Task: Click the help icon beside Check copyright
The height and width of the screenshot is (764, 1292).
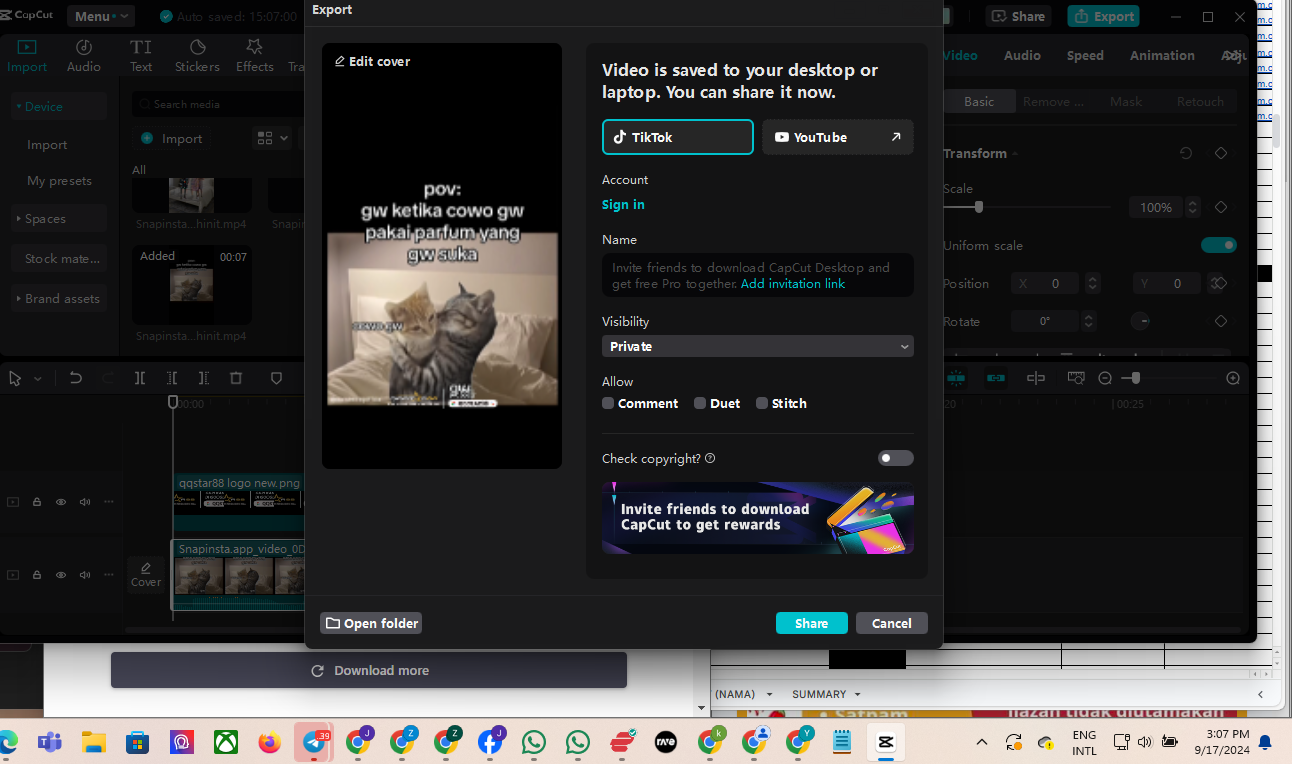Action: (x=710, y=458)
